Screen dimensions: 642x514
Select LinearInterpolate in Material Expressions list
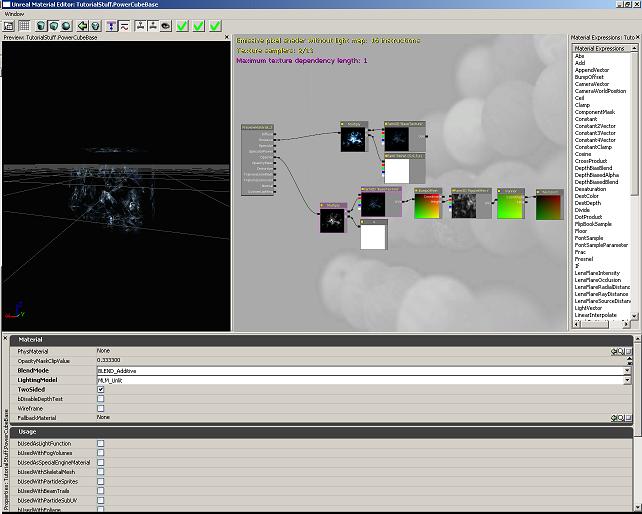point(596,315)
